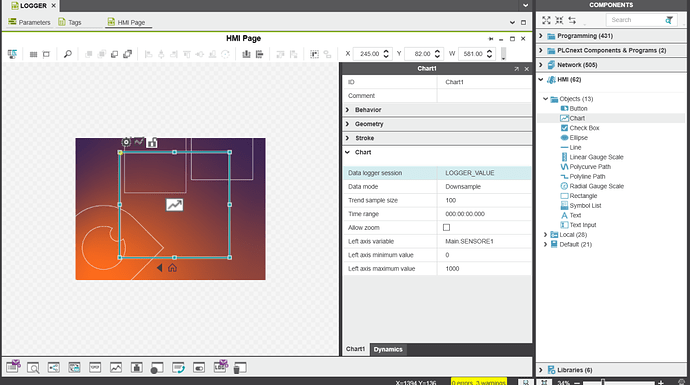690x385 pixels.
Task: Expand the Local (28) folder
Action: 546,235
